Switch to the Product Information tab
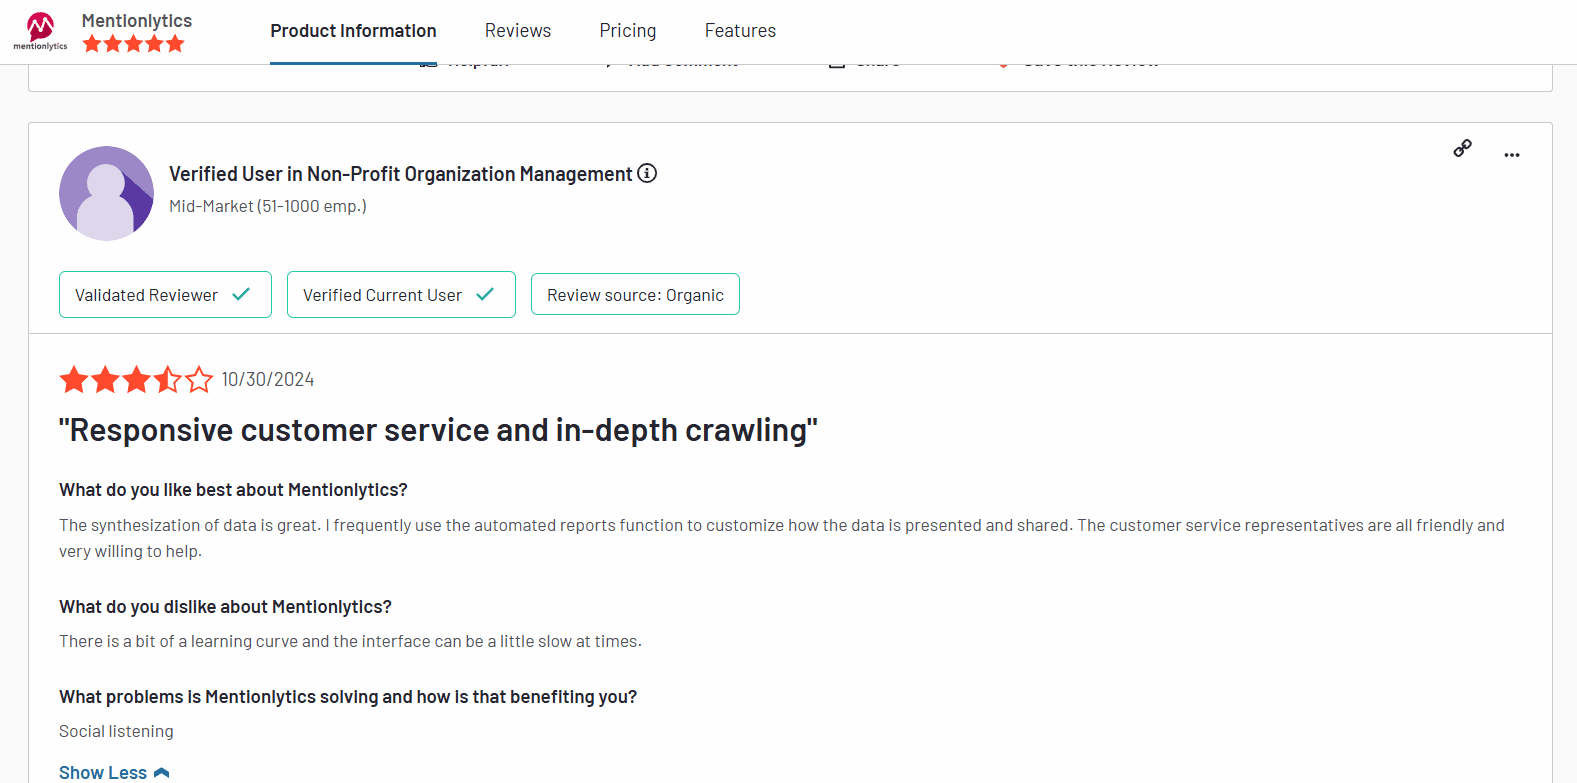Screen dimensions: 1577x783 point(353,31)
